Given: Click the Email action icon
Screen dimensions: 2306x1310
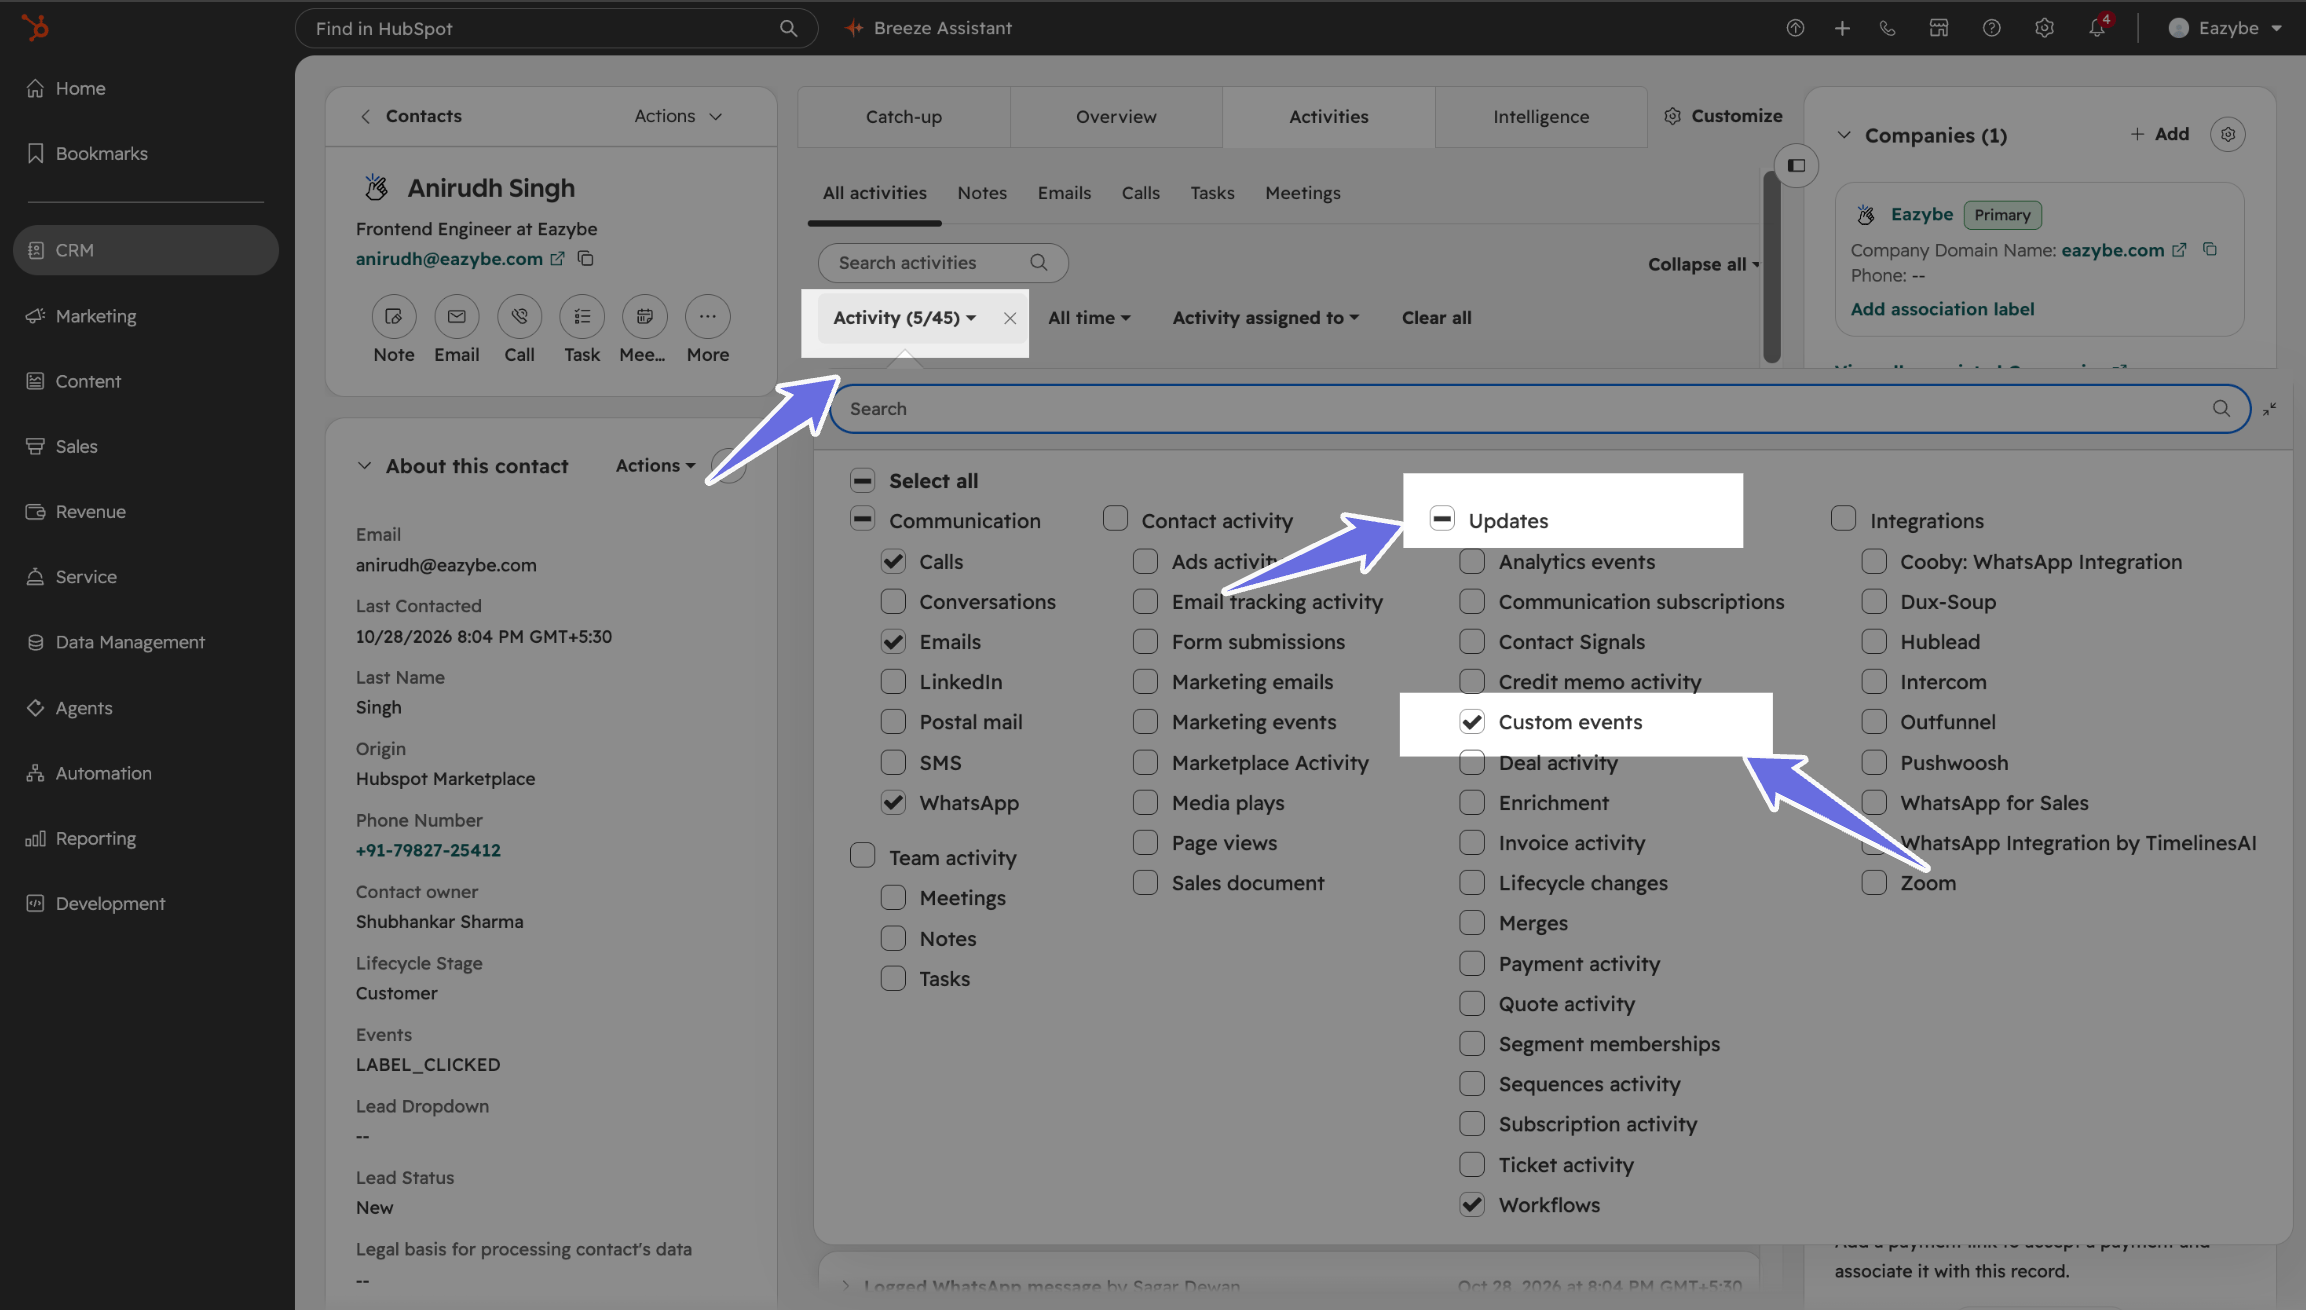Looking at the screenshot, I should point(457,317).
